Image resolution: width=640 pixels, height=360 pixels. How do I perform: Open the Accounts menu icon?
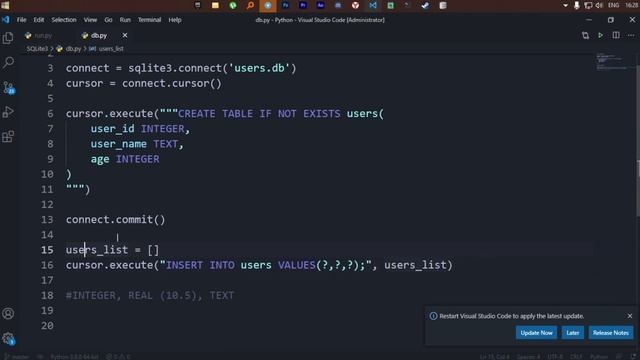tap(8, 313)
